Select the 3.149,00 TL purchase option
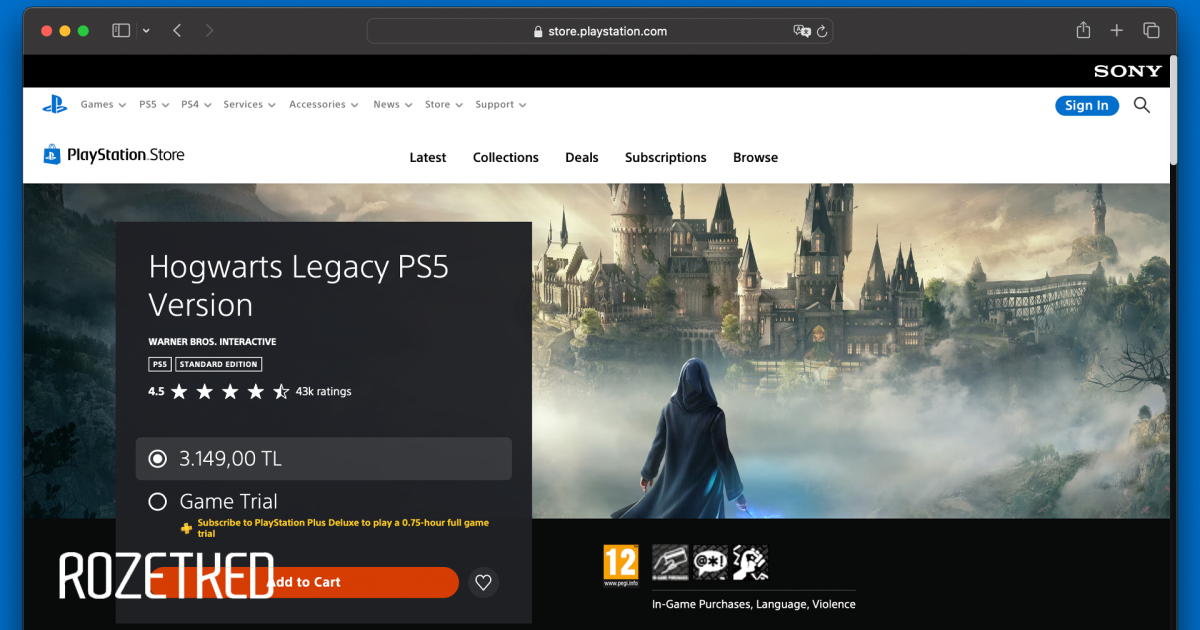 coord(157,459)
